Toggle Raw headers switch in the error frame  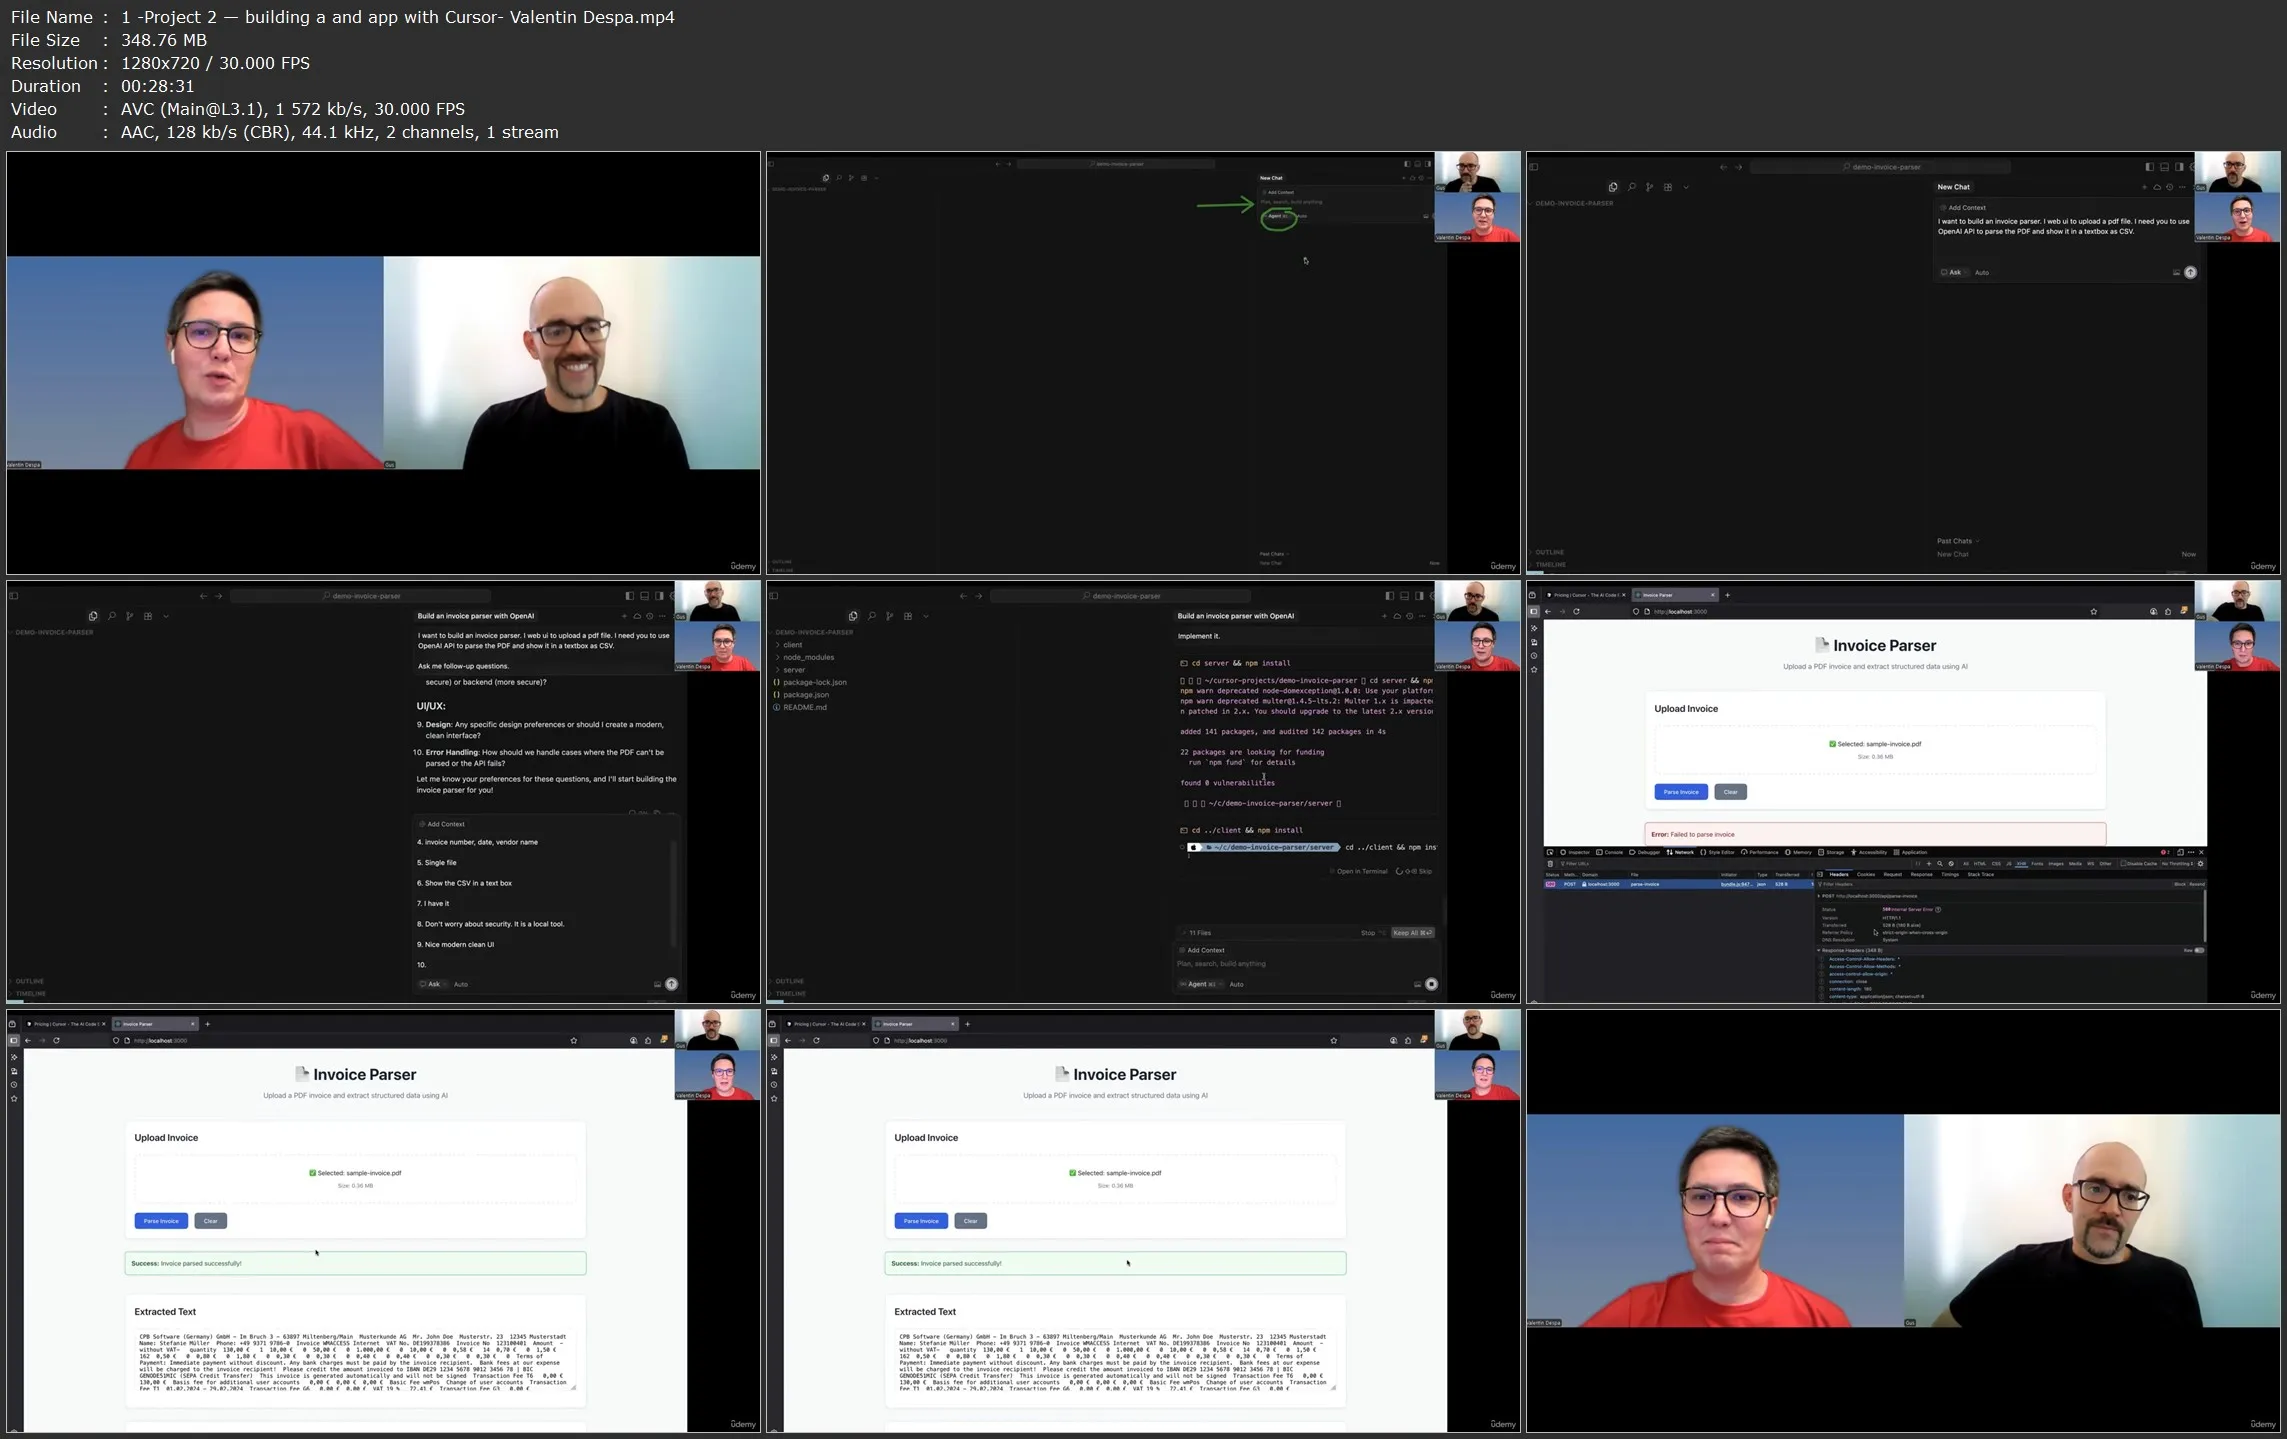click(x=2199, y=950)
